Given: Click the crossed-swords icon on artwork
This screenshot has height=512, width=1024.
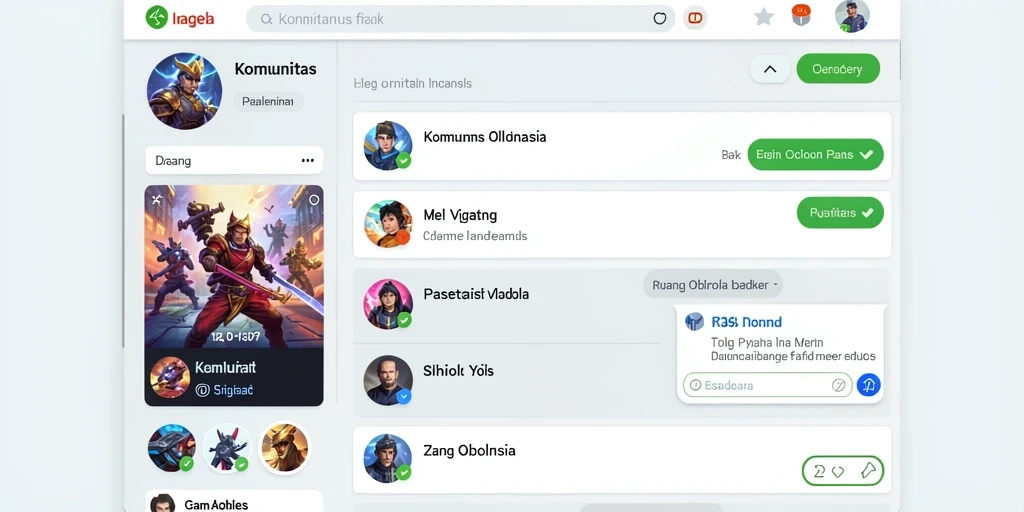Looking at the screenshot, I should click(x=157, y=199).
